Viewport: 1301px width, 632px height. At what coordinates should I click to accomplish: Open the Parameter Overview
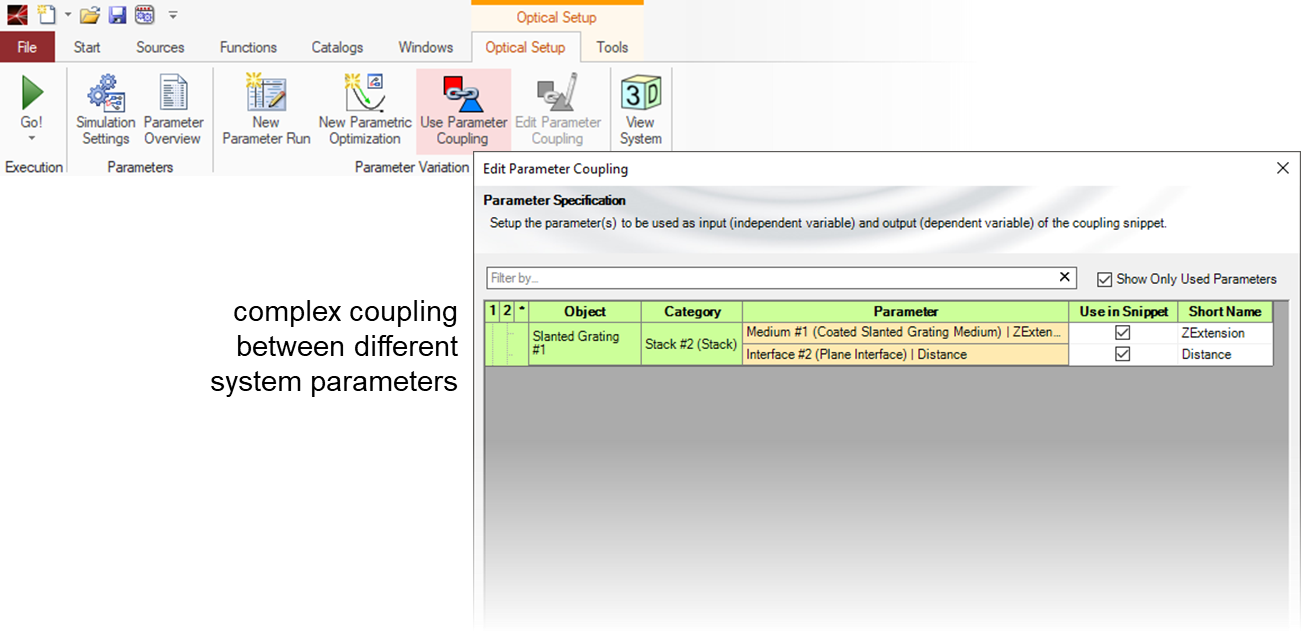173,110
